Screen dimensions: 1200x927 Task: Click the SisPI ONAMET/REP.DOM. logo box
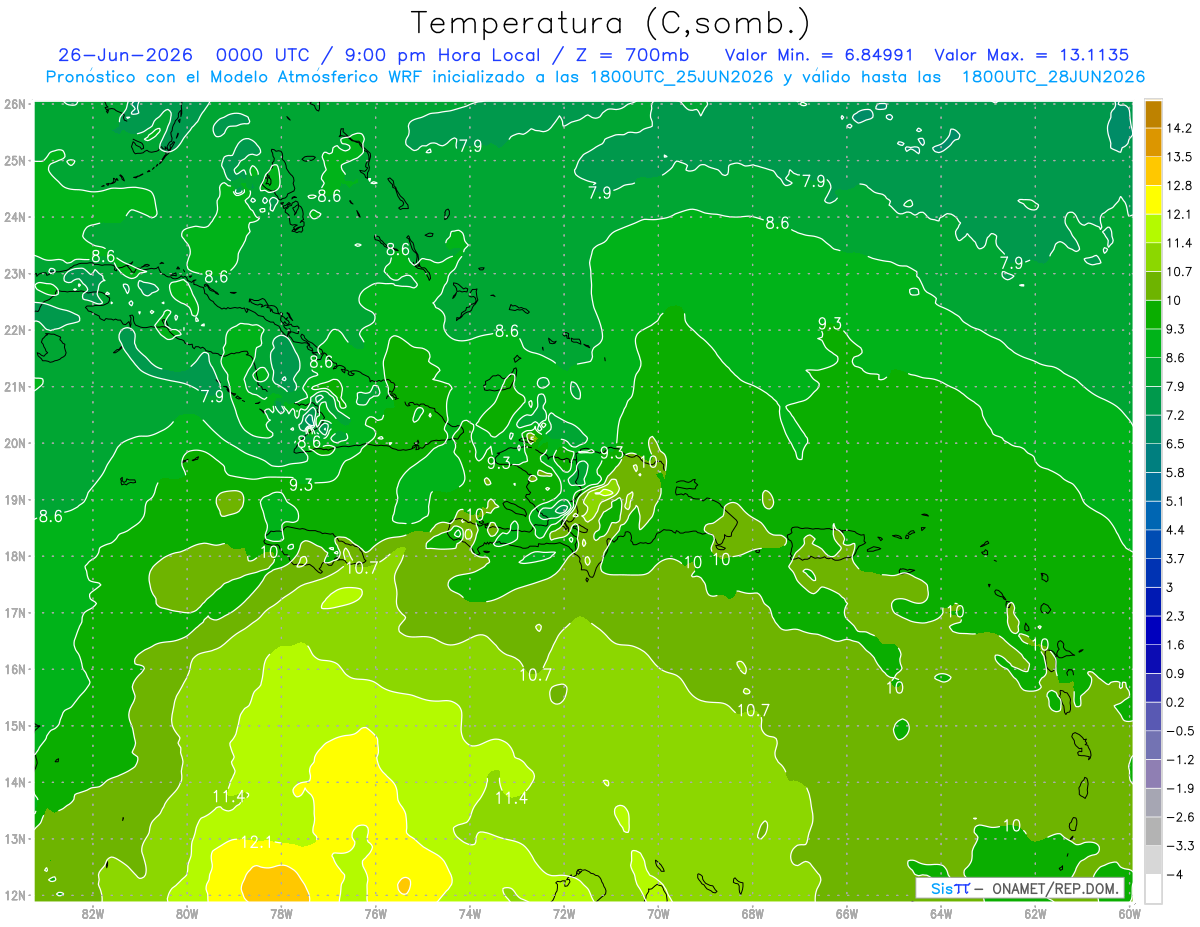click(1021, 888)
